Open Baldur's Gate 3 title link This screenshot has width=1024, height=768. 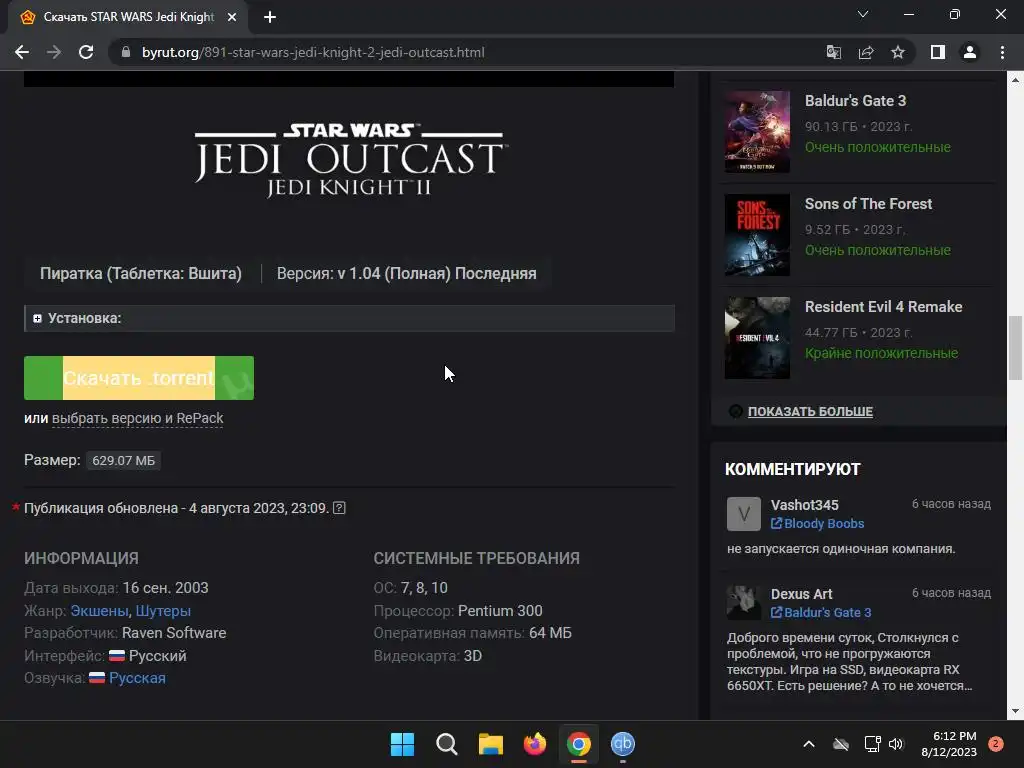click(856, 101)
